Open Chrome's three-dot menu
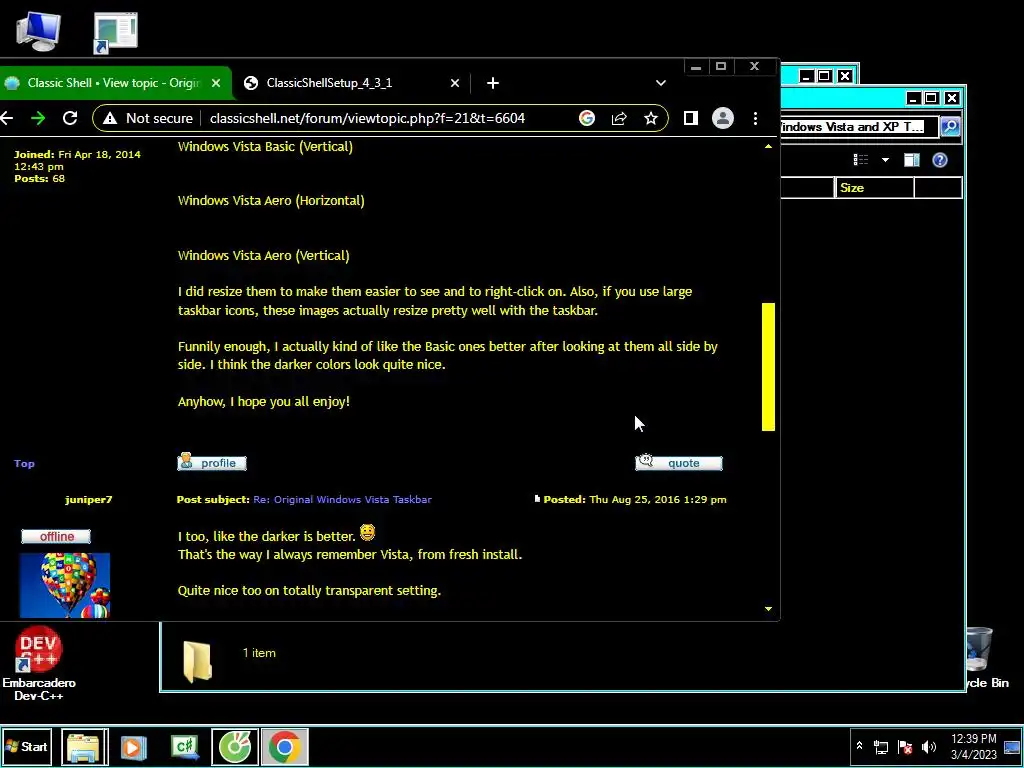 point(756,118)
